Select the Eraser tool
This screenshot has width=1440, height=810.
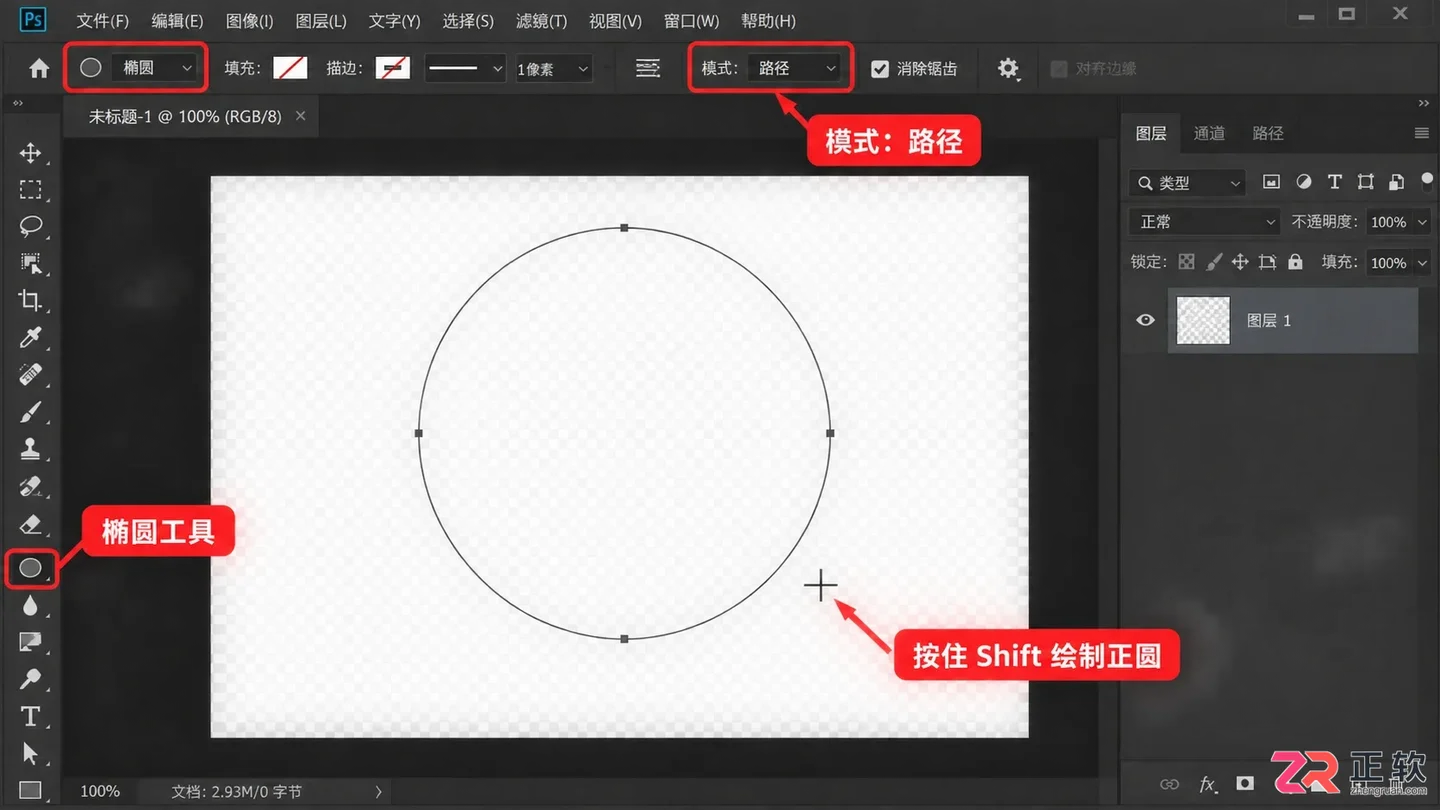30,524
